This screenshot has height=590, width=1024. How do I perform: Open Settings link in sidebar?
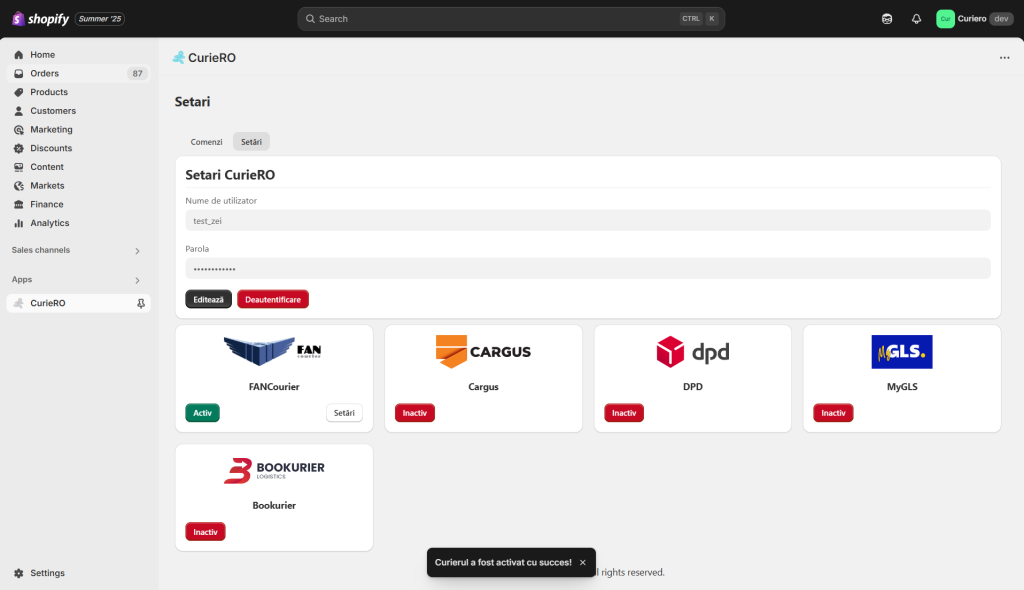pos(48,573)
